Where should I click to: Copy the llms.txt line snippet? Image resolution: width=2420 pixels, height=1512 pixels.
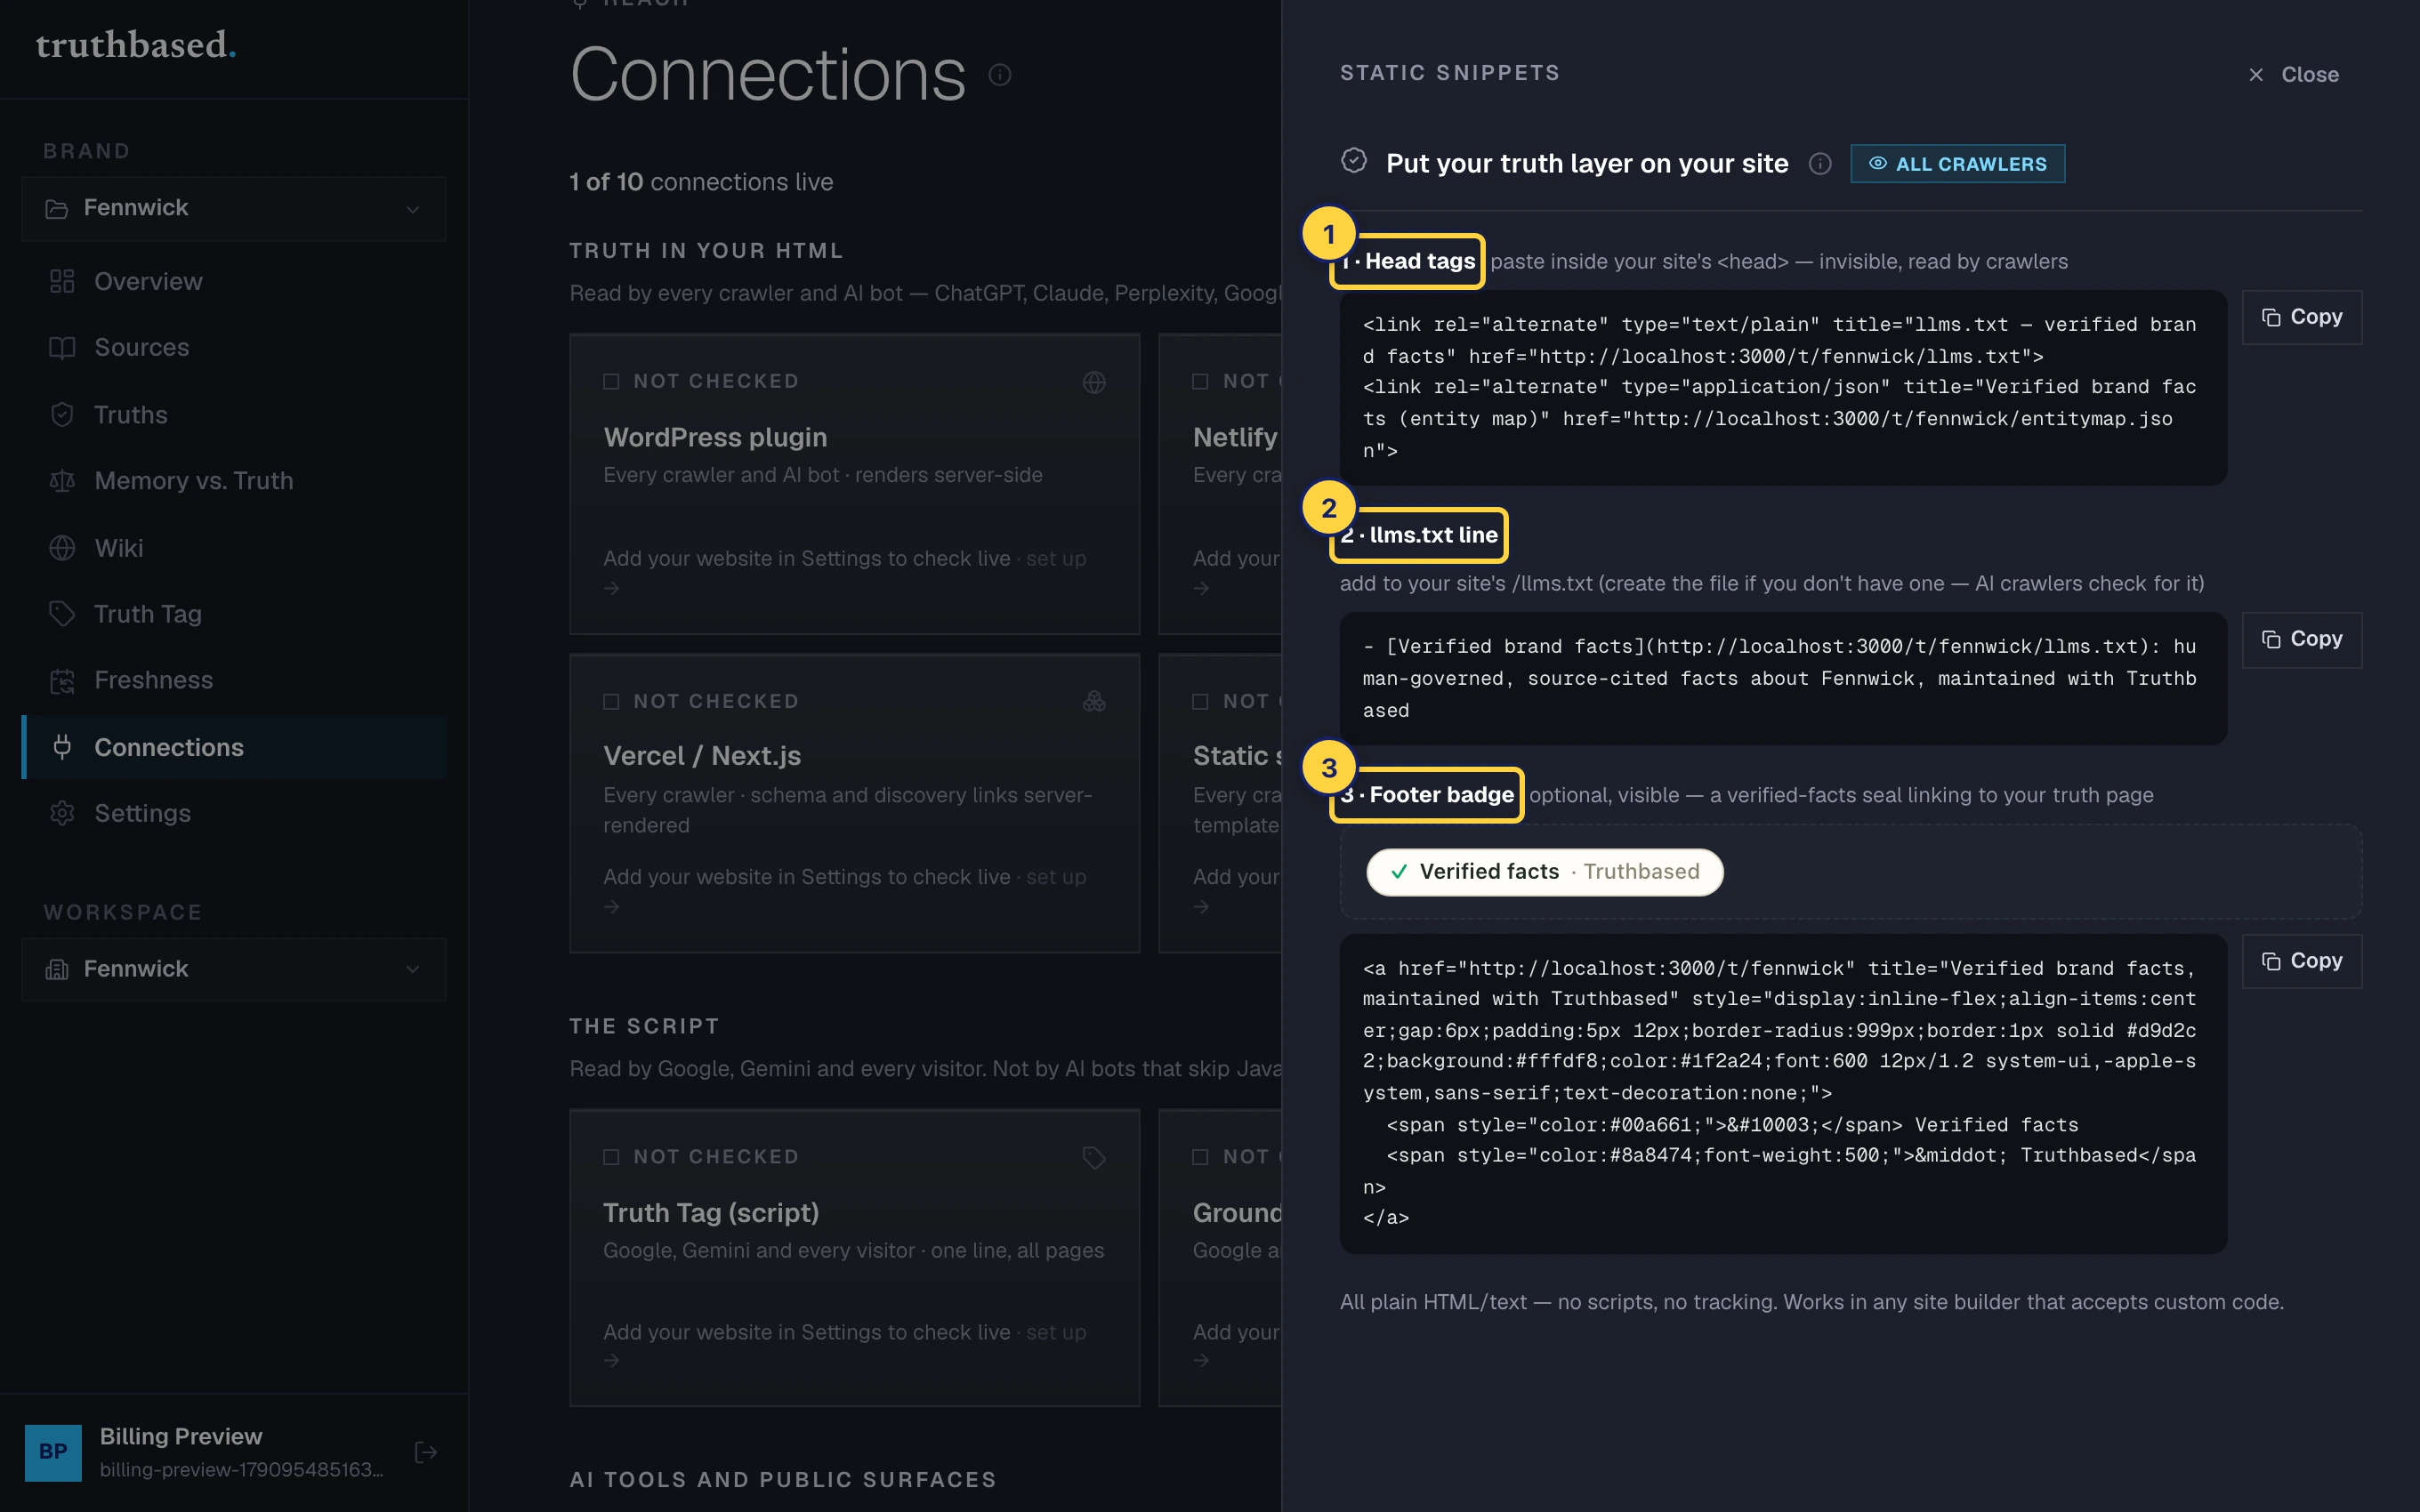click(2301, 639)
